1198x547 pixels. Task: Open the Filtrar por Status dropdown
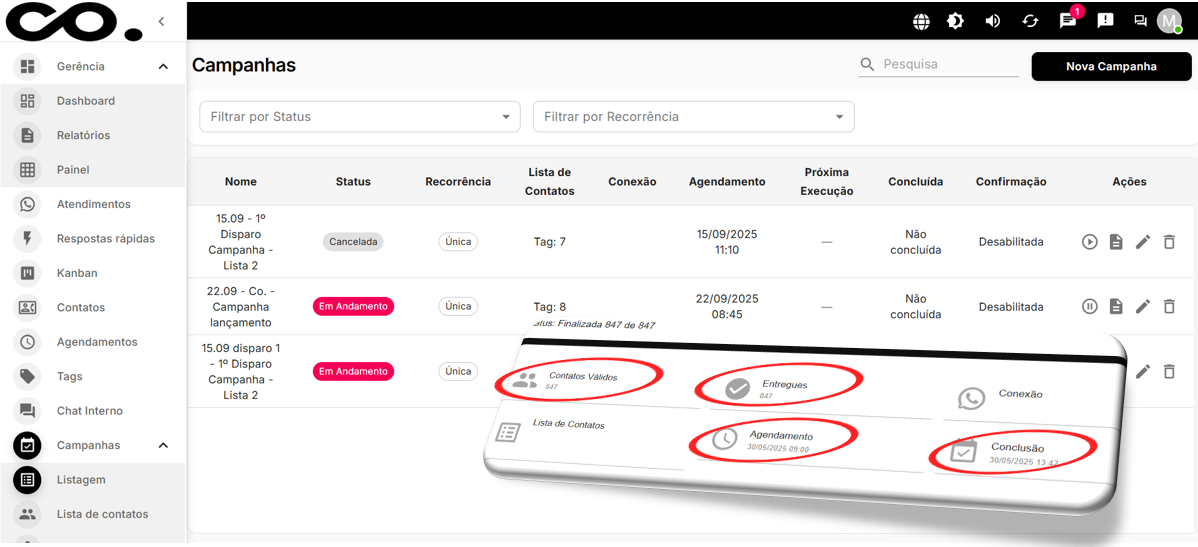point(360,117)
